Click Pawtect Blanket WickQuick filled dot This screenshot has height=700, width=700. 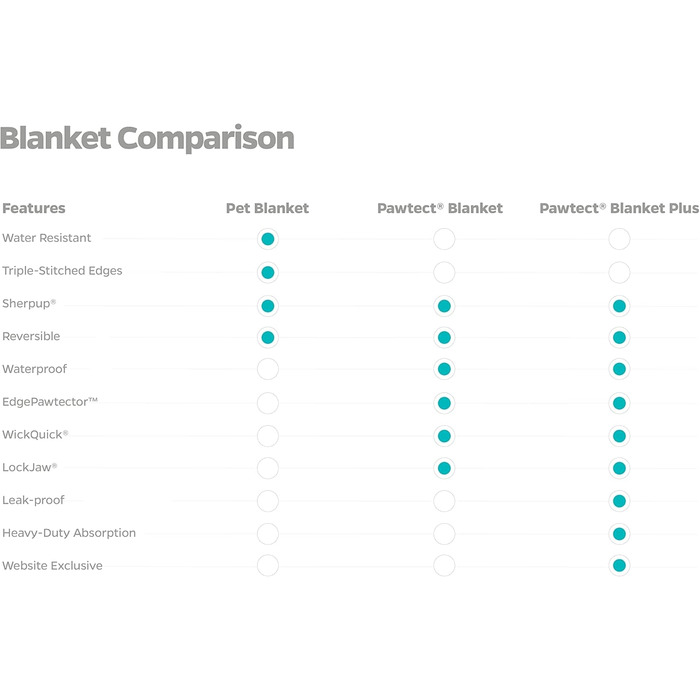(444, 436)
